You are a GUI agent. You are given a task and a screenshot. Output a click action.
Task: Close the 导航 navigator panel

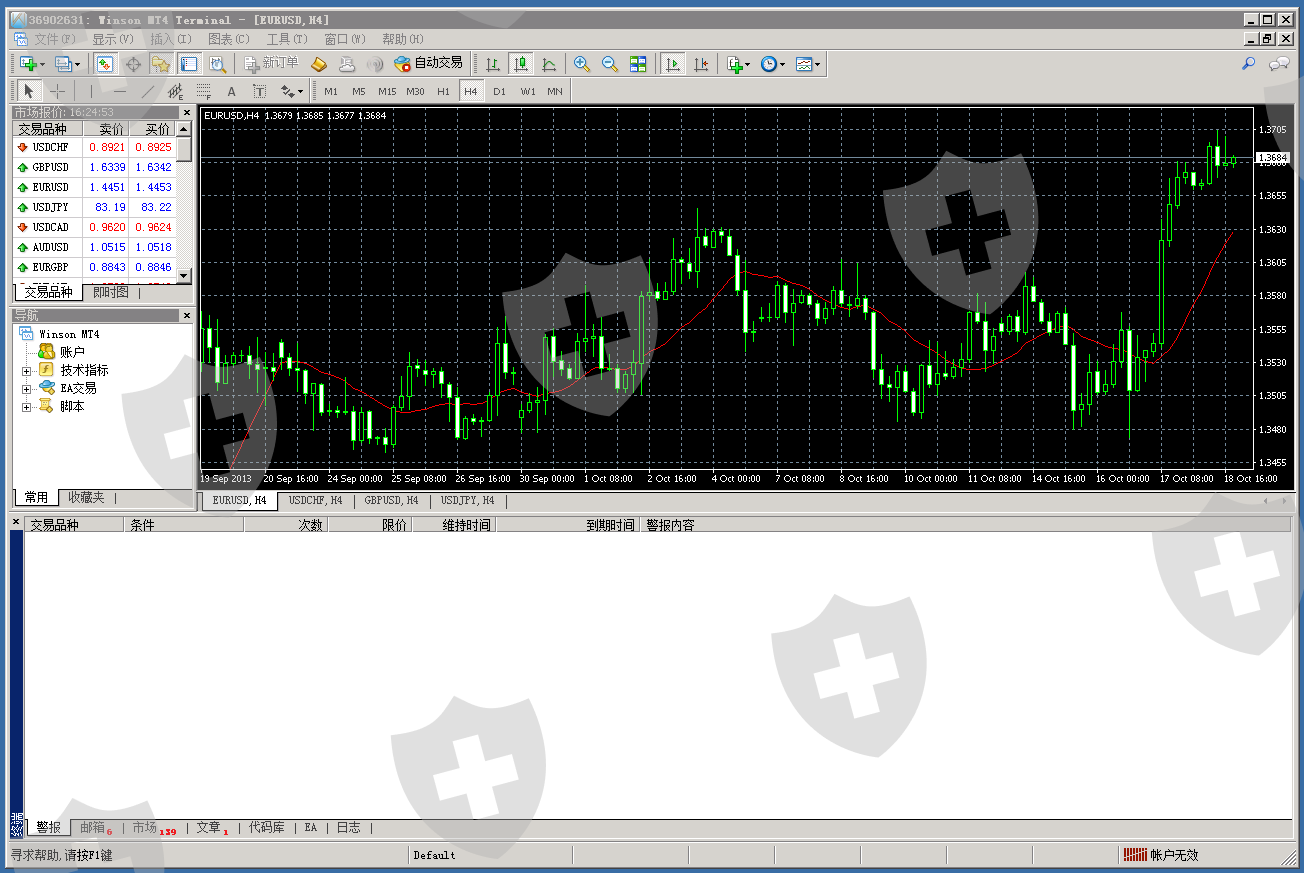coord(186,315)
